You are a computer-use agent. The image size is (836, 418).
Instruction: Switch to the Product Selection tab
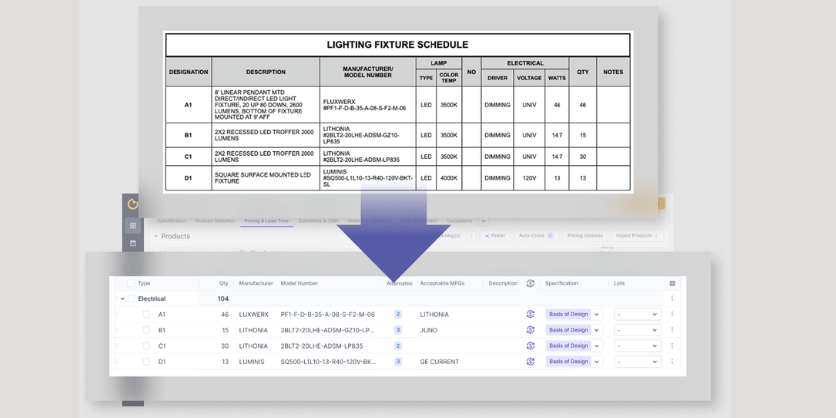pyautogui.click(x=215, y=221)
